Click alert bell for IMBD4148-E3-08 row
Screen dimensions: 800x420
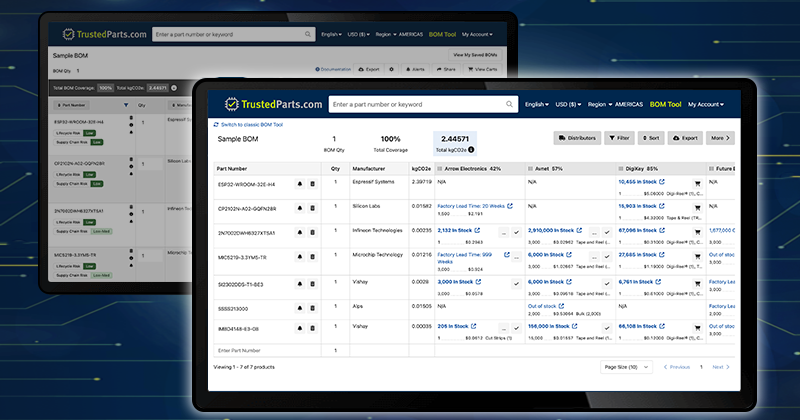point(300,328)
